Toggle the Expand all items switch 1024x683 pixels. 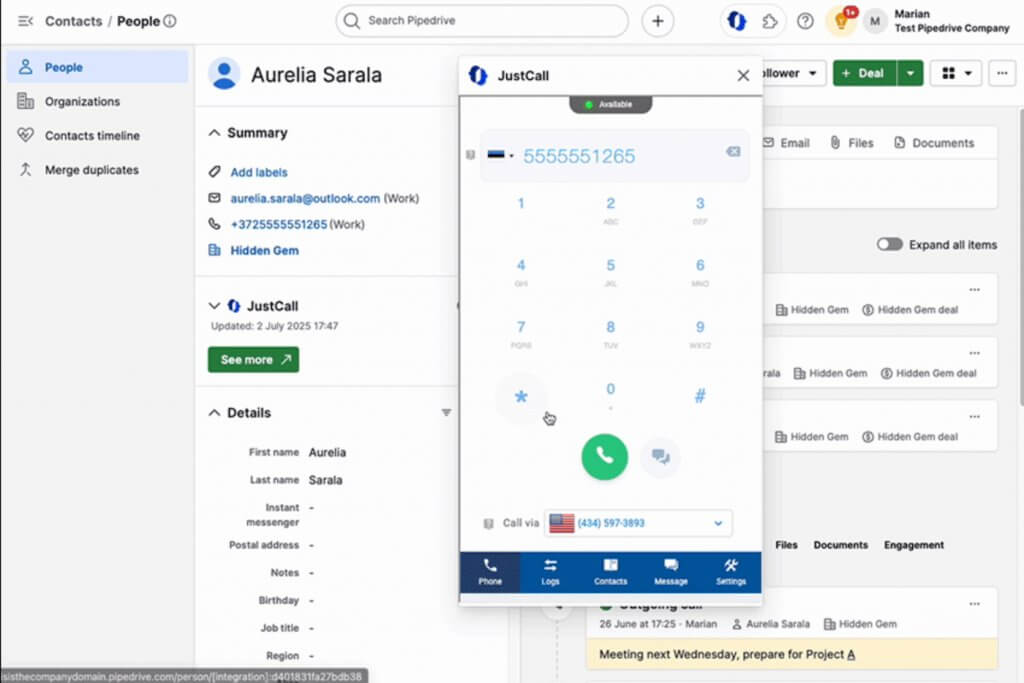pos(889,244)
